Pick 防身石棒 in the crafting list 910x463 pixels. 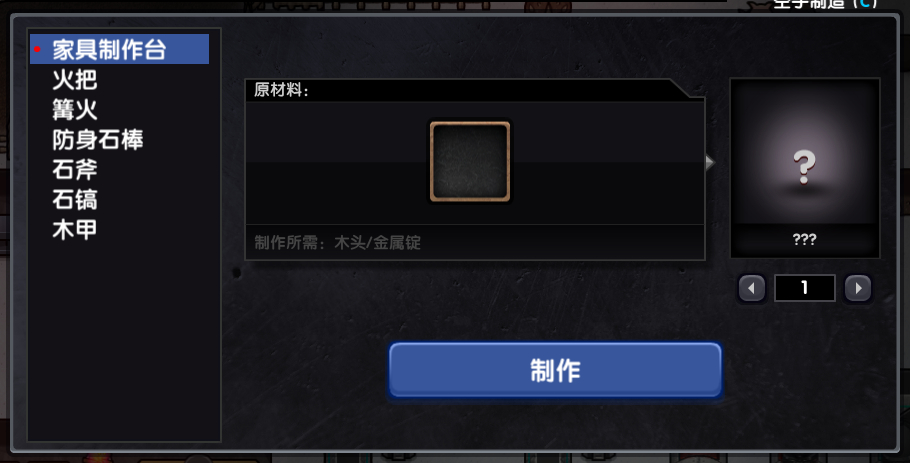click(x=98, y=140)
